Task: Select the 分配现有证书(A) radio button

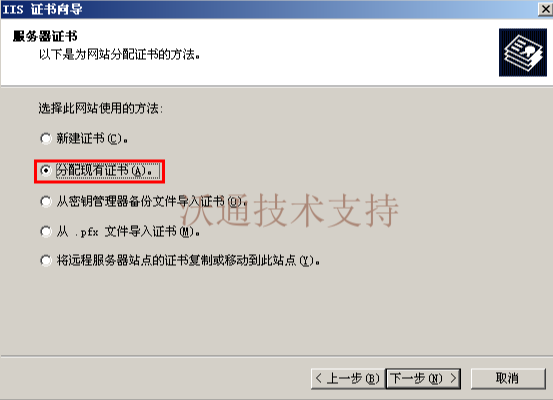Action: coord(45,171)
